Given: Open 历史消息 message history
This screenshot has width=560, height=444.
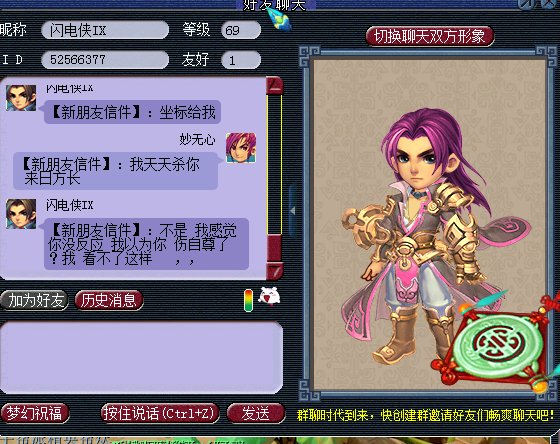Looking at the screenshot, I should 109,300.
